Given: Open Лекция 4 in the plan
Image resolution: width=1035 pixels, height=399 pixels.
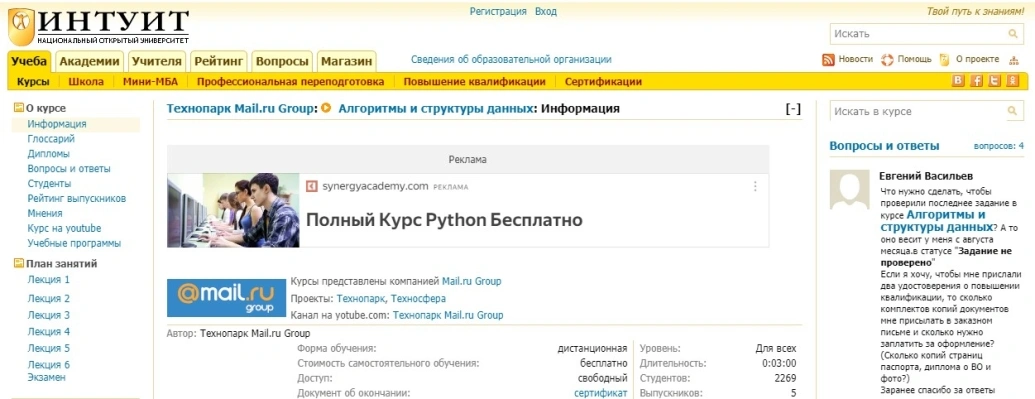Looking at the screenshot, I should click(49, 332).
